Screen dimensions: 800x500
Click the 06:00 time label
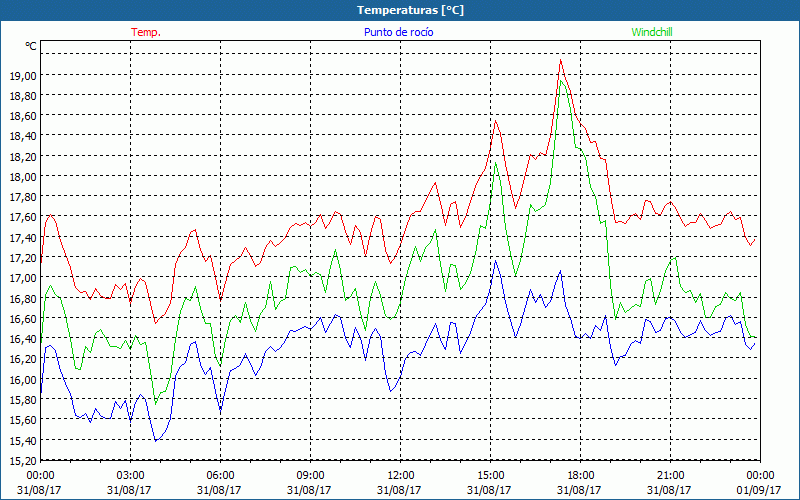tap(220, 476)
